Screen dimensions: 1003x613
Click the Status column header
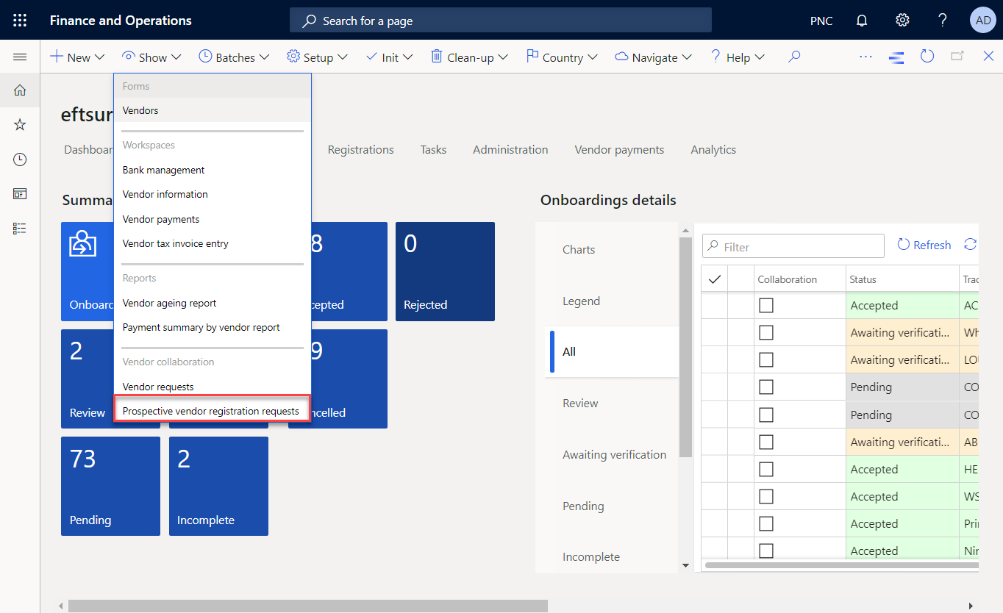pos(902,279)
